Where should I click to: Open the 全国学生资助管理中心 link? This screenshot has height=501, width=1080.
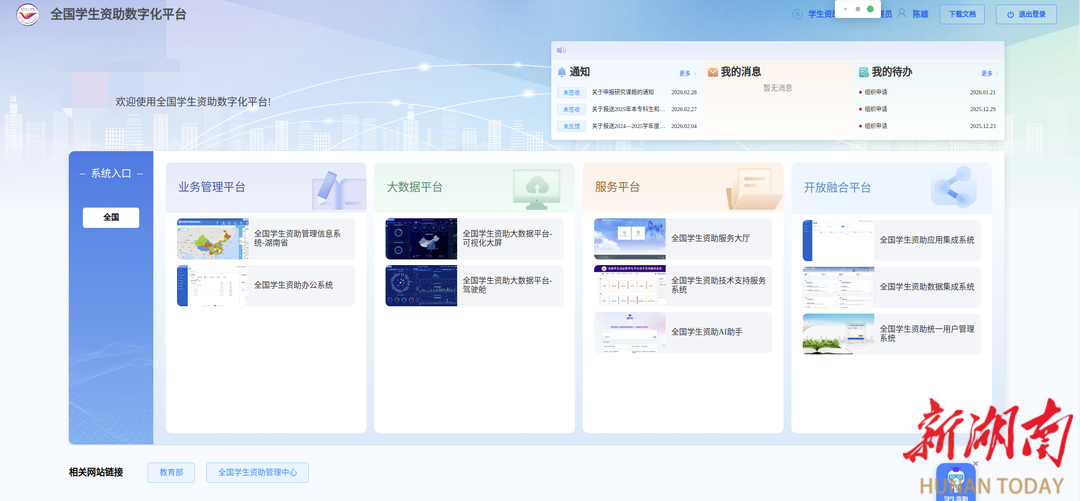[x=257, y=472]
